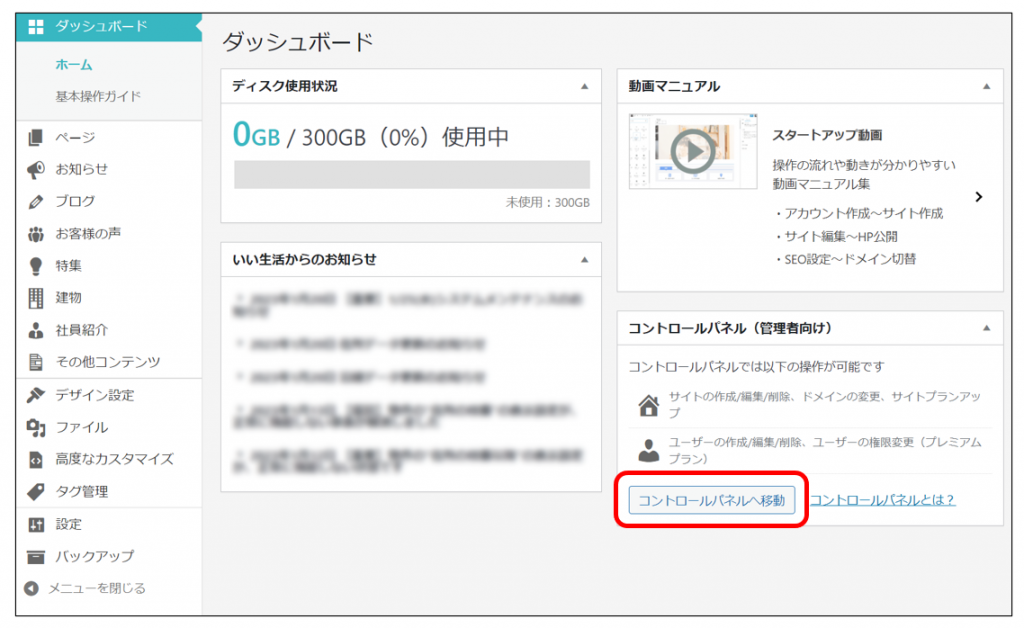Image resolution: width=1024 pixels, height=628 pixels.
Task: Click next arrow in 動画マニュアル panel
Action: coord(979,197)
